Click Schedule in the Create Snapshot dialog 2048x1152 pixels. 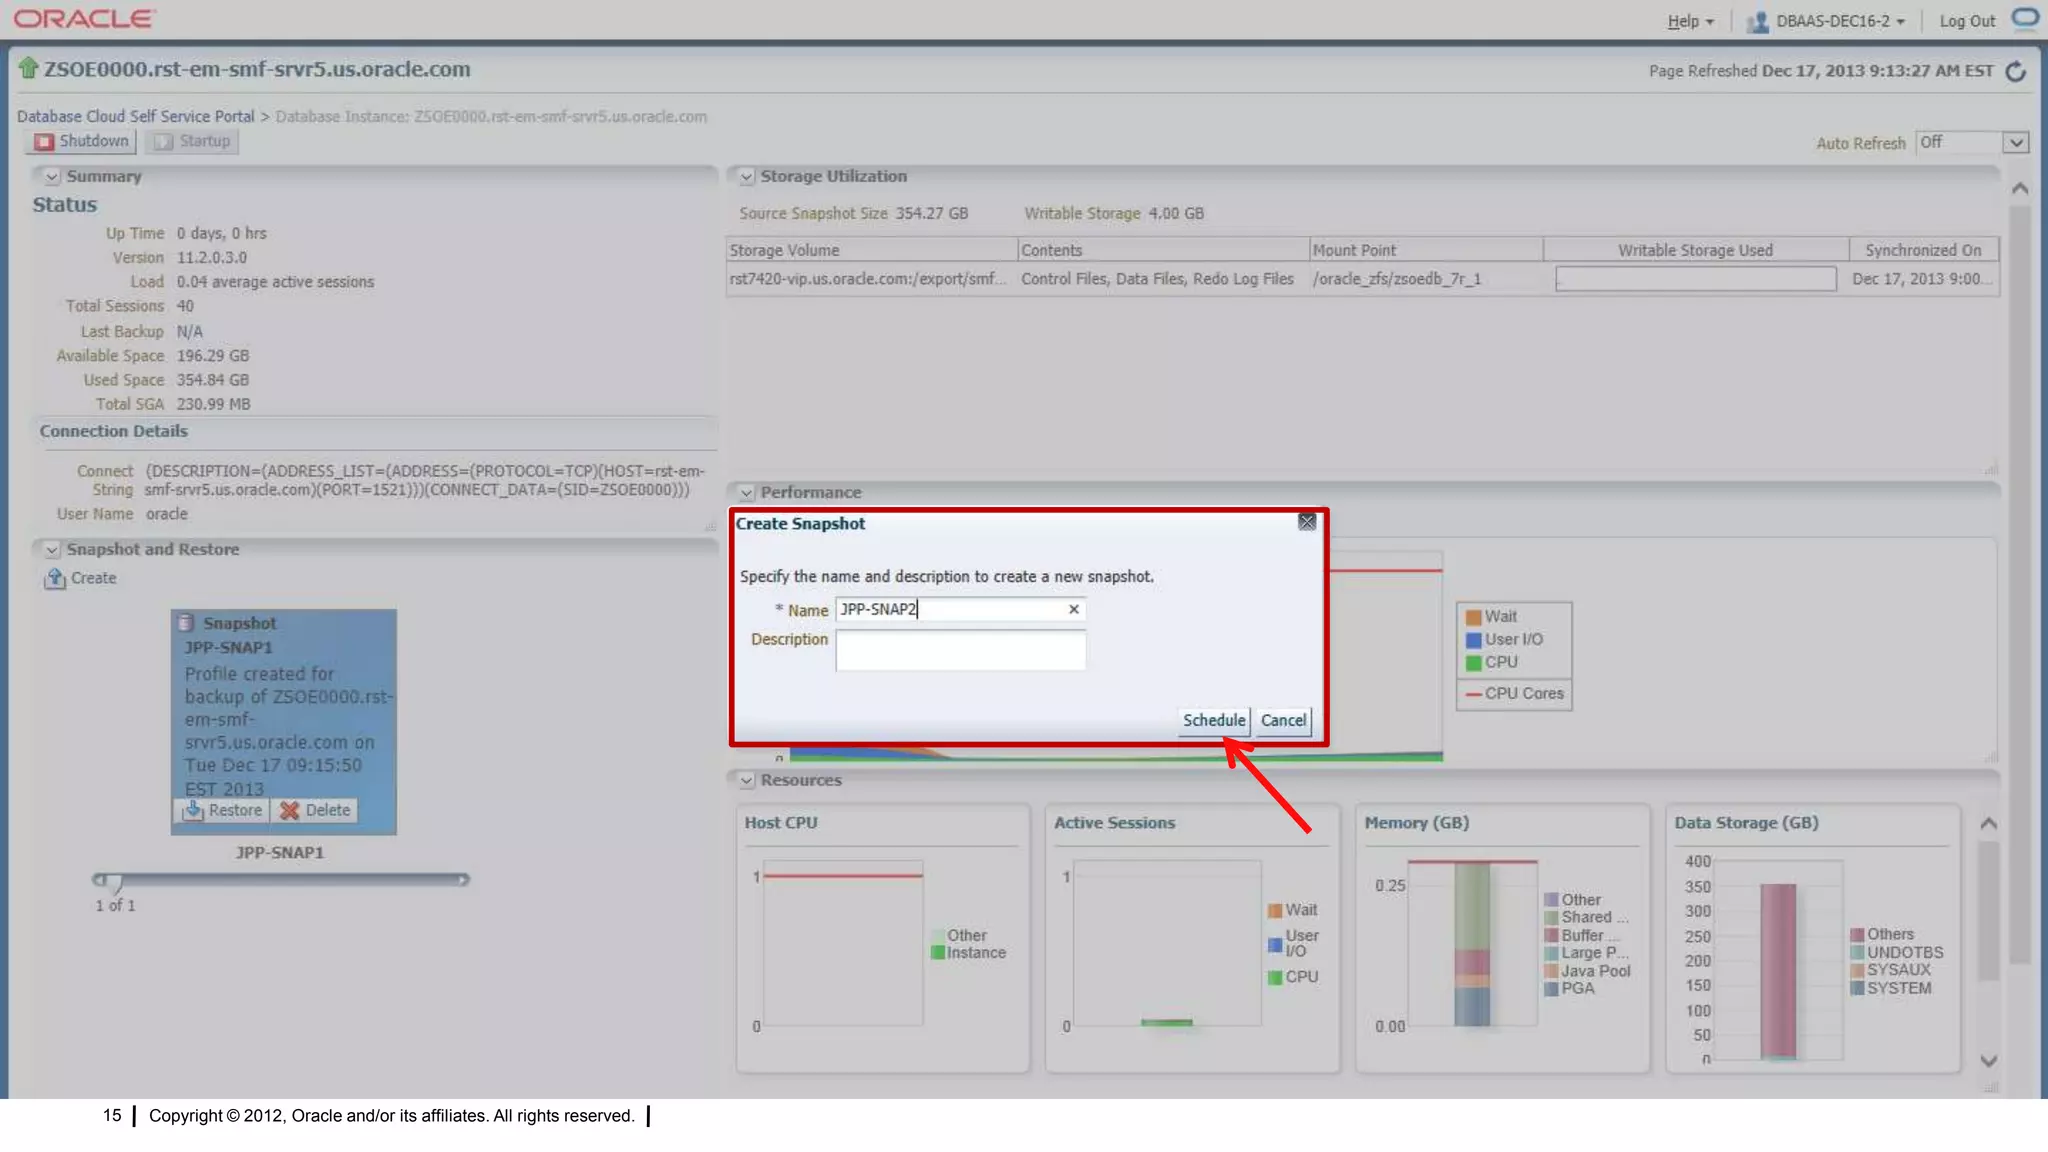click(x=1213, y=720)
